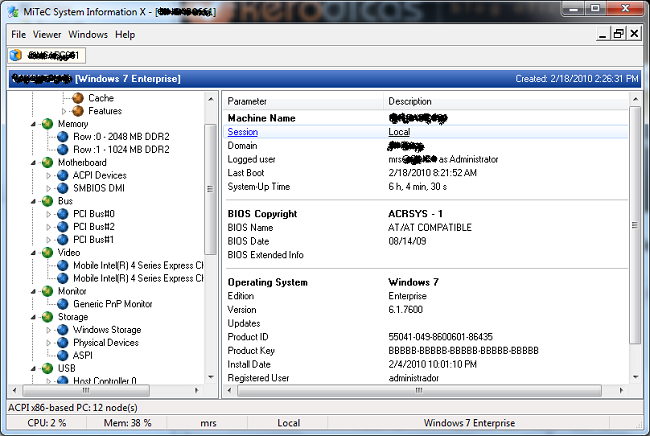Click the cube icon on the toolbar tab
The width and height of the screenshot is (650, 436).
point(16,55)
